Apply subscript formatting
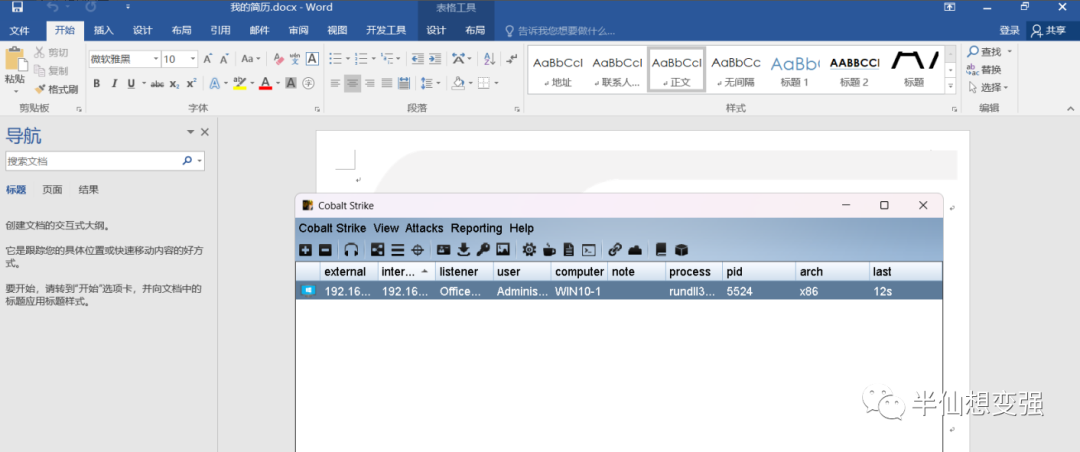1080x452 pixels. click(174, 83)
